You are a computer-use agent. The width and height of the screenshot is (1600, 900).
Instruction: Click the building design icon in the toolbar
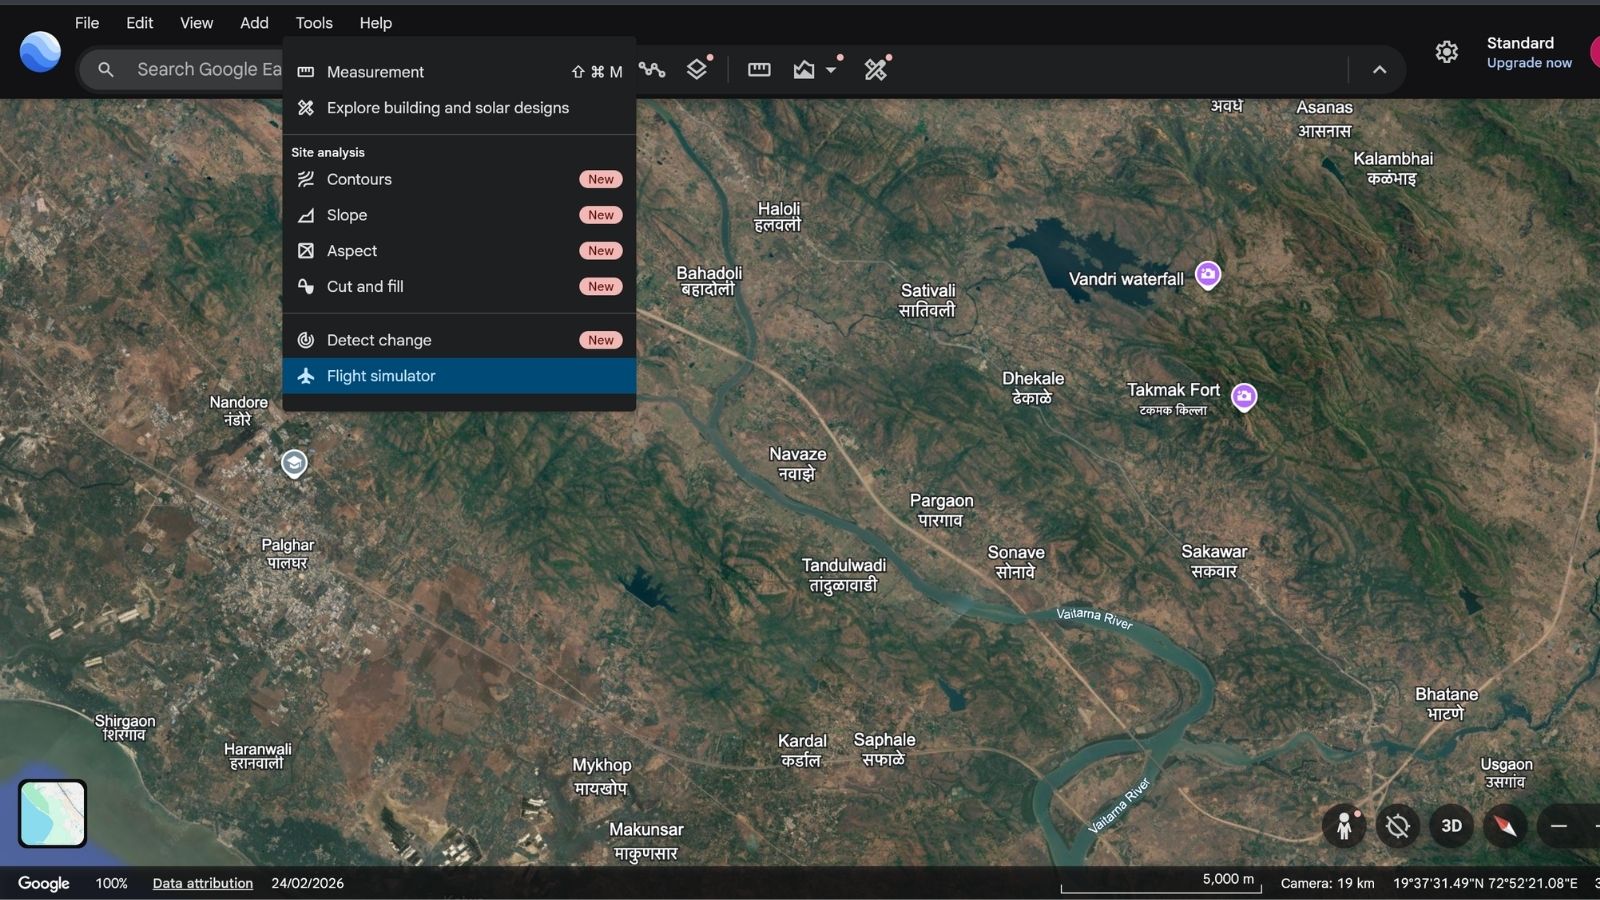coord(876,69)
